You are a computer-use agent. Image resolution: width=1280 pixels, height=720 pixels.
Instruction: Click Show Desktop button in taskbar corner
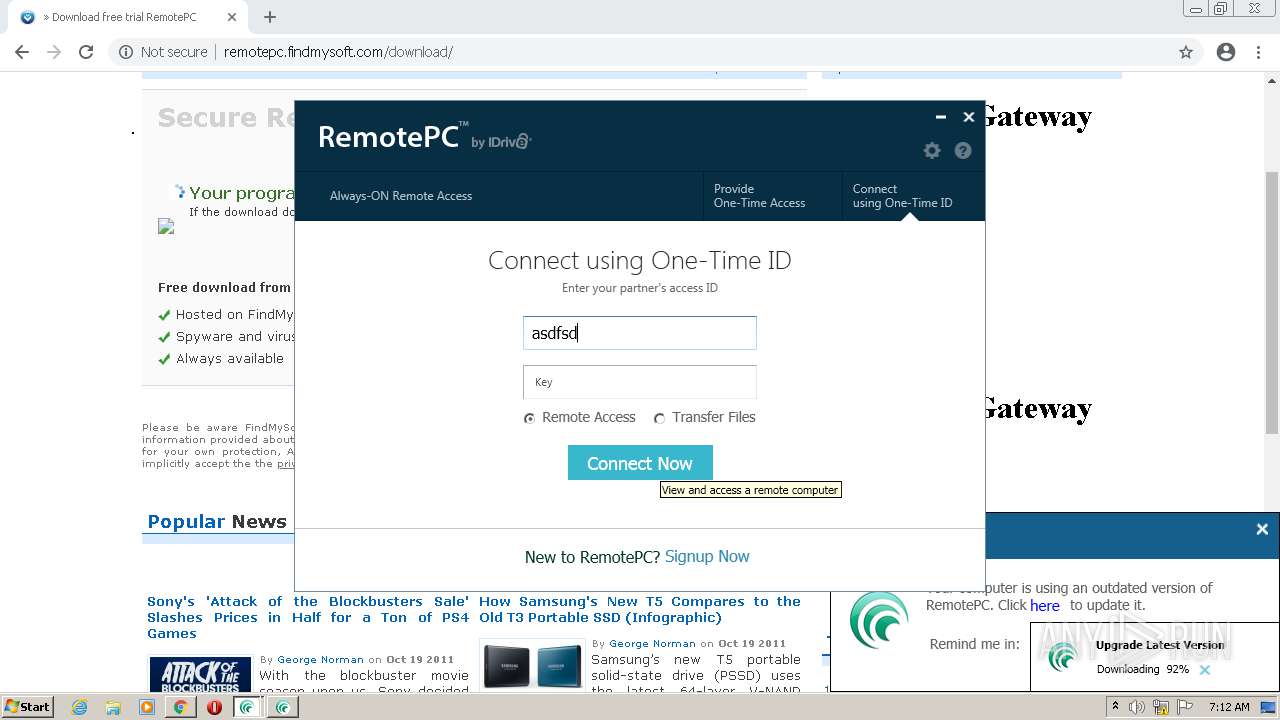(1269, 707)
